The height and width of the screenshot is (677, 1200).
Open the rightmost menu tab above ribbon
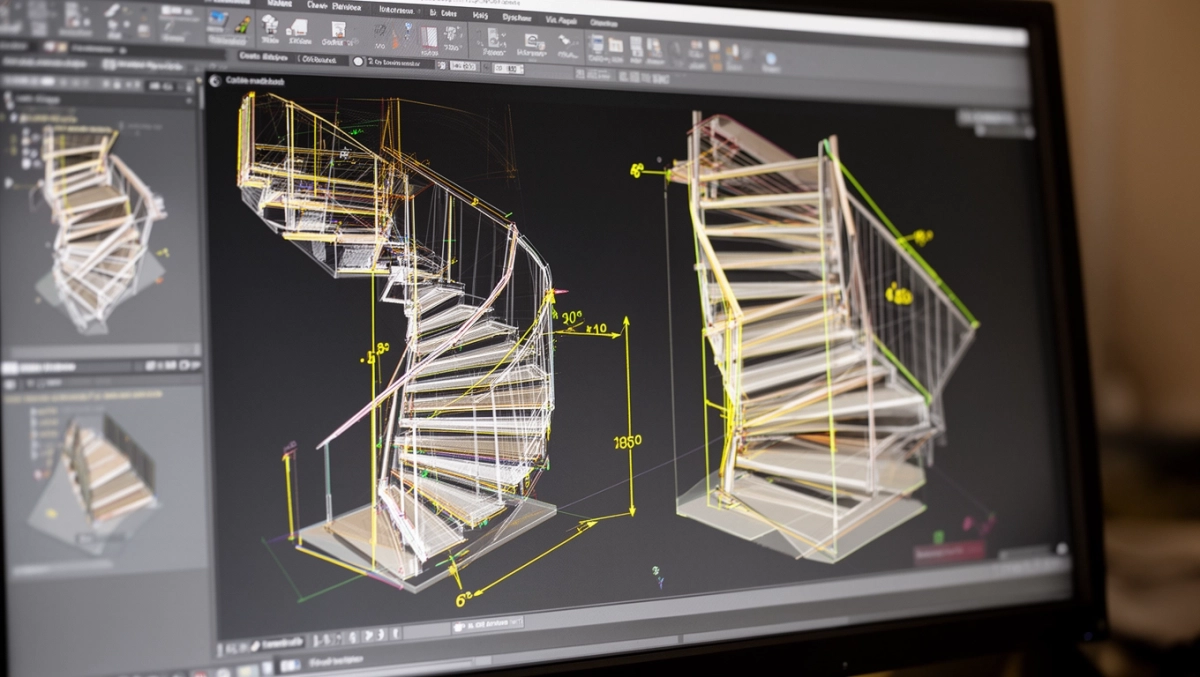point(604,22)
